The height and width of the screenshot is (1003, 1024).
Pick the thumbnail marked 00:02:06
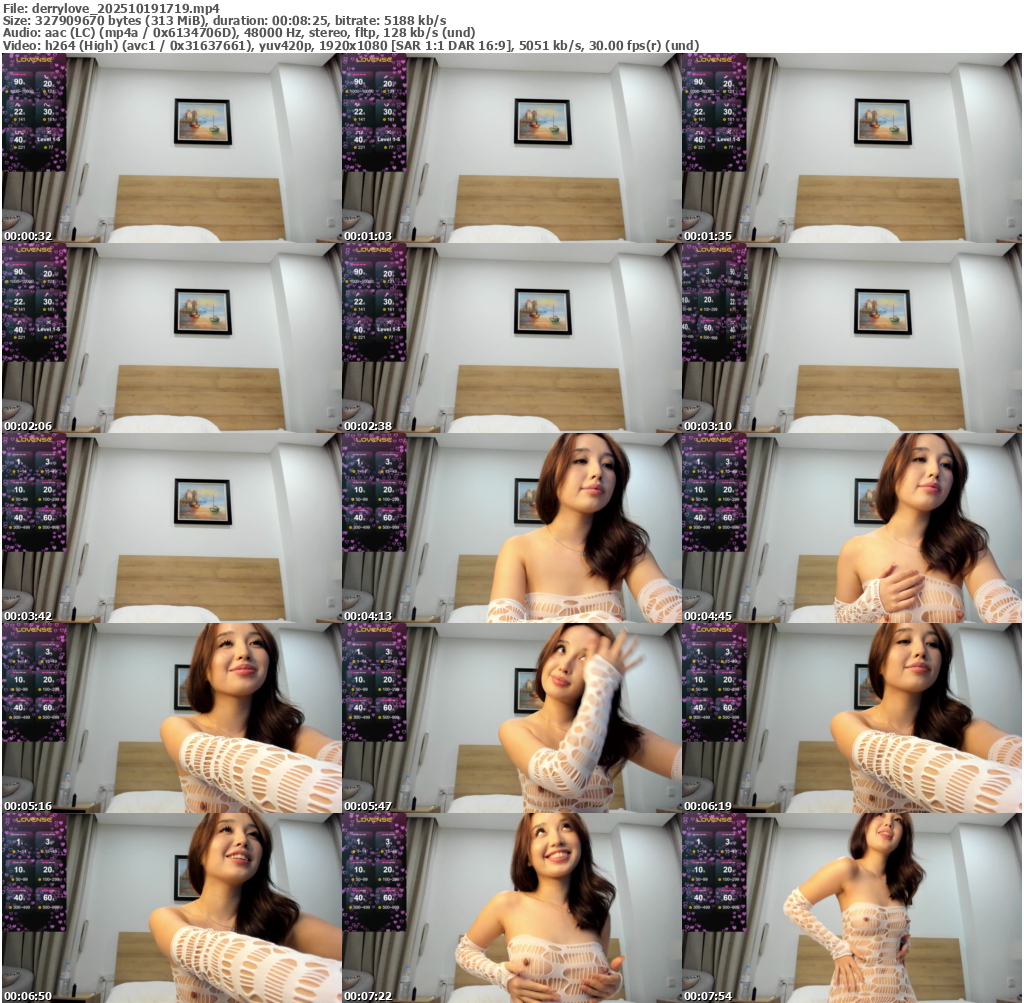tap(171, 338)
